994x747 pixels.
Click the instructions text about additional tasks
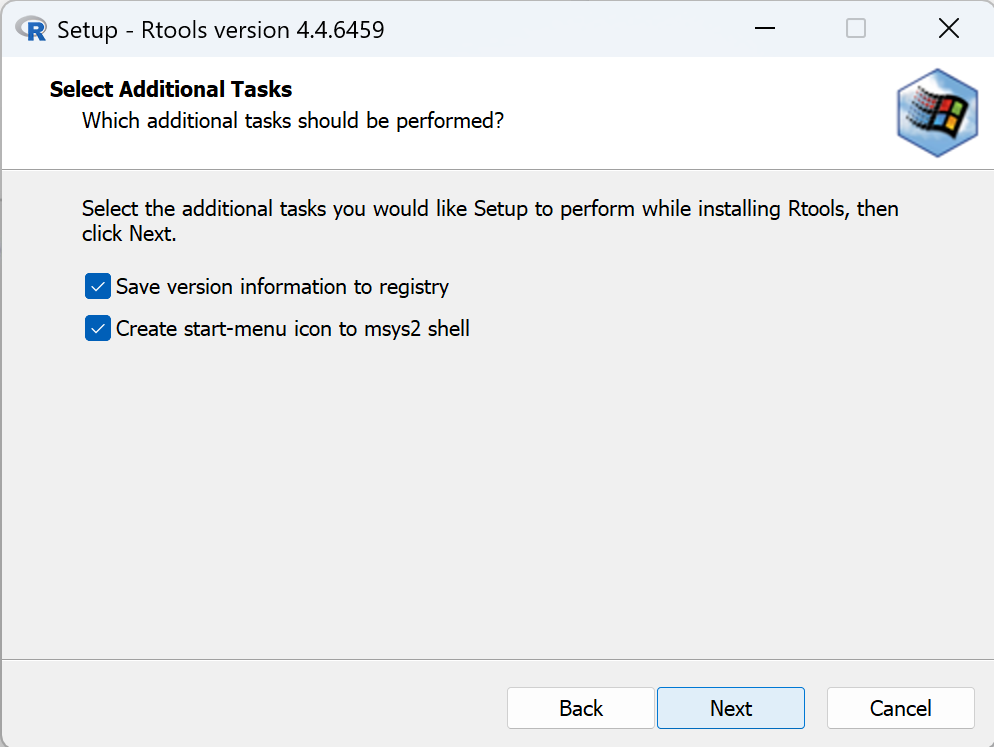point(490,222)
